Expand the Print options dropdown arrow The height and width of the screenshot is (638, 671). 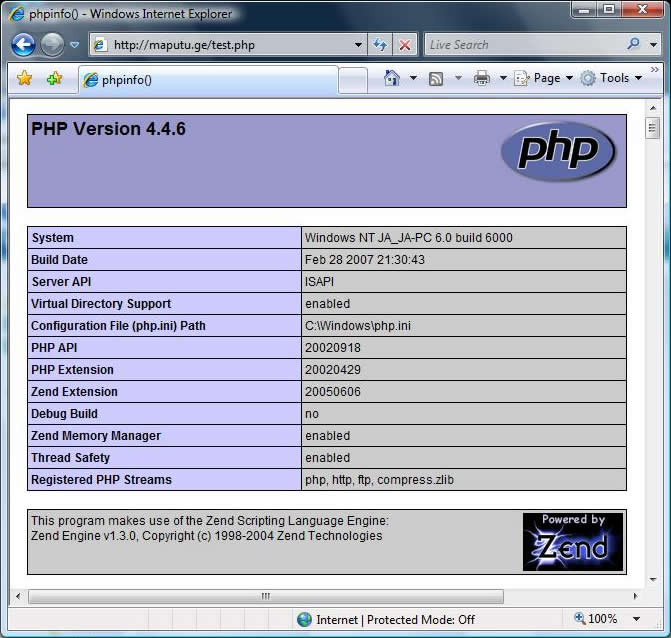(503, 78)
